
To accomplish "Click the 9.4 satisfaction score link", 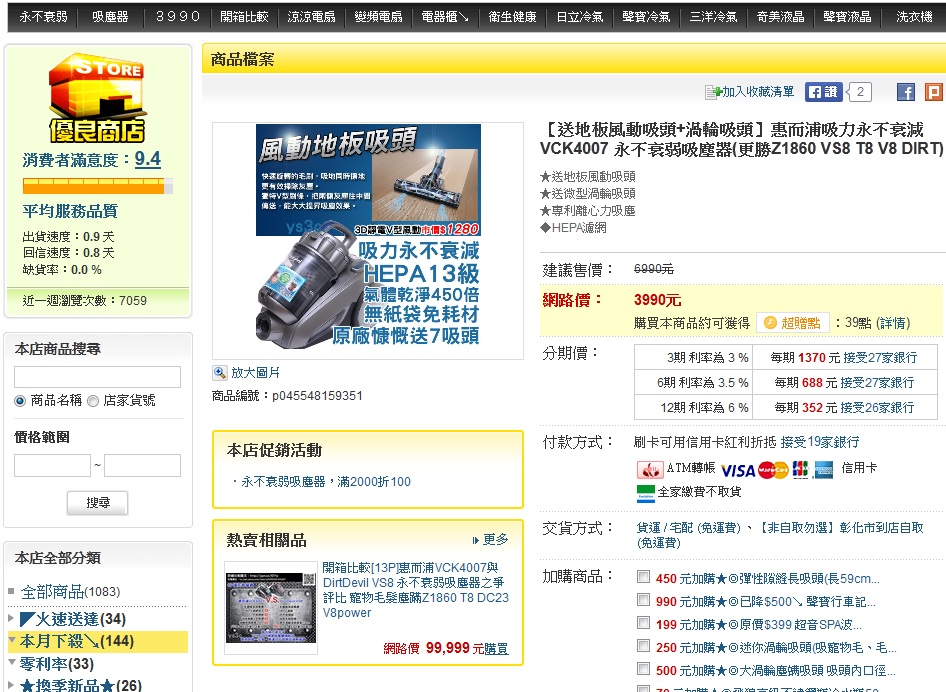I will coord(148,159).
